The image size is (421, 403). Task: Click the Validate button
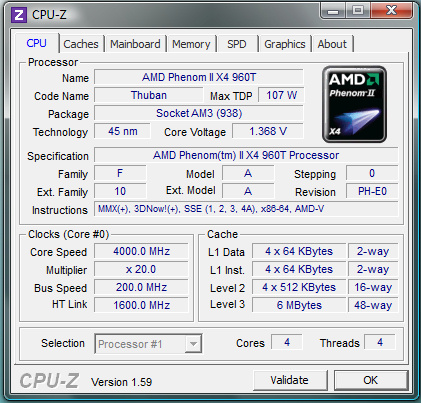[289, 380]
